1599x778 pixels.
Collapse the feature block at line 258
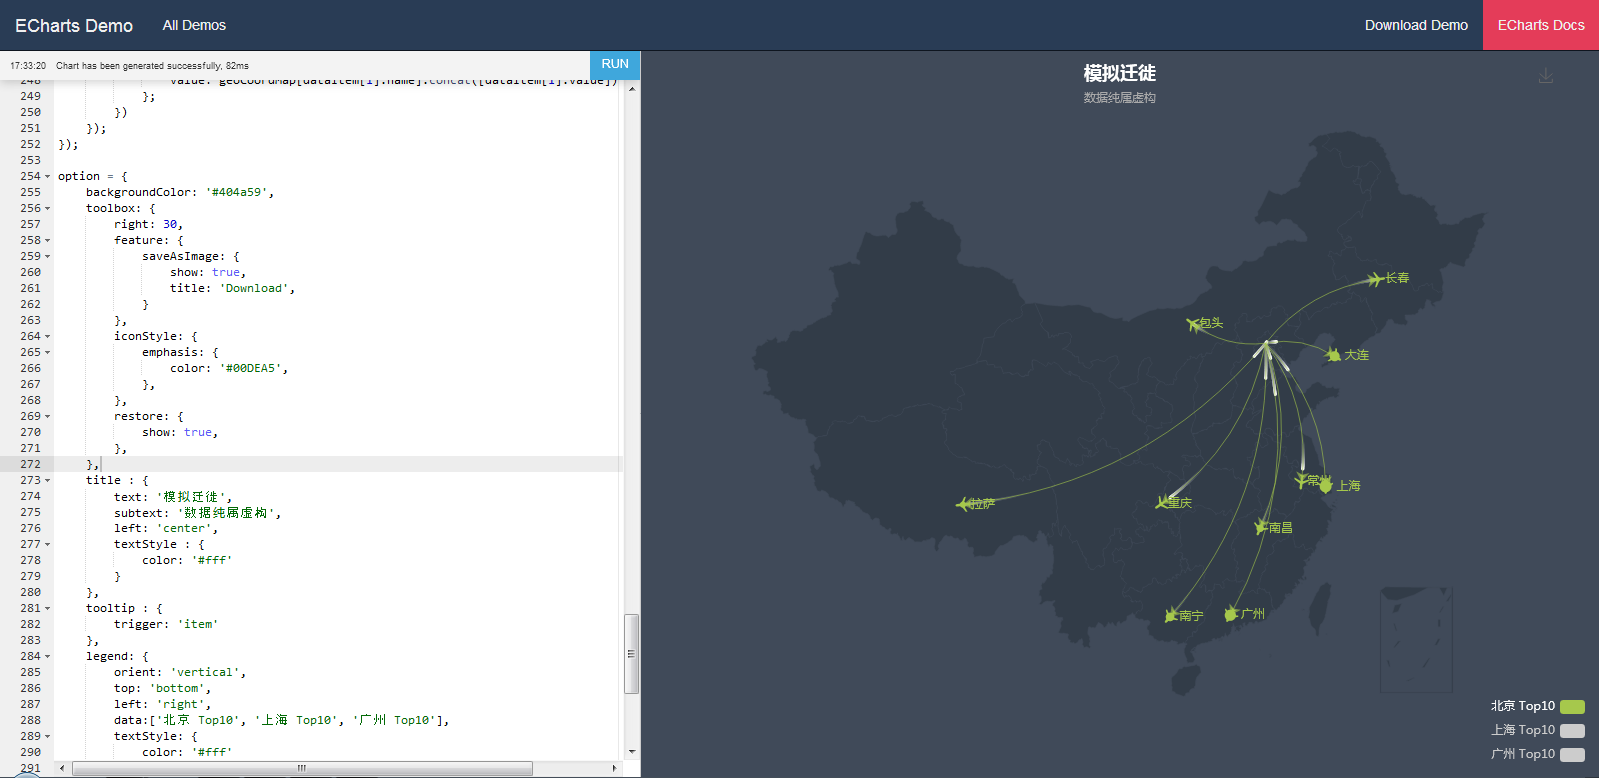tap(47, 241)
